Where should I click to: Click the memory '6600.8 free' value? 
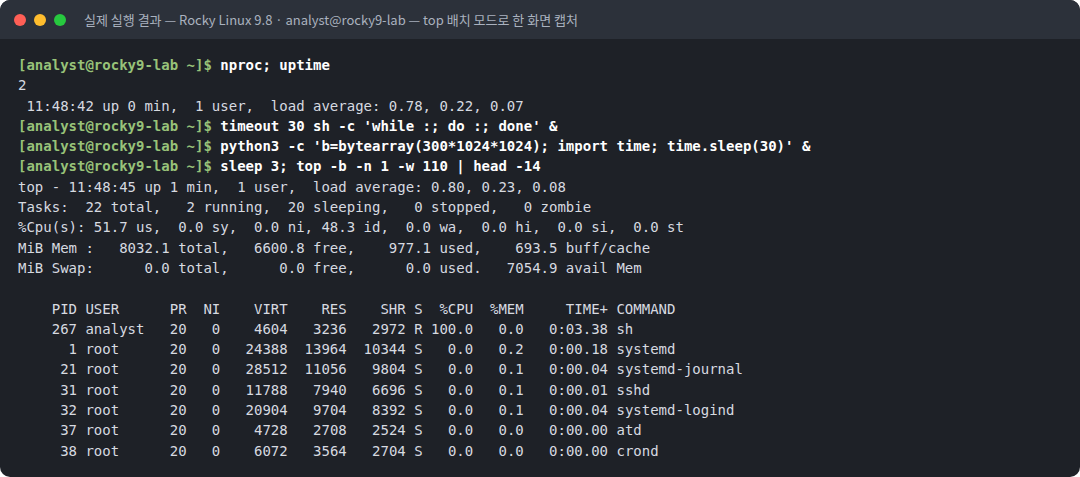tap(304, 248)
